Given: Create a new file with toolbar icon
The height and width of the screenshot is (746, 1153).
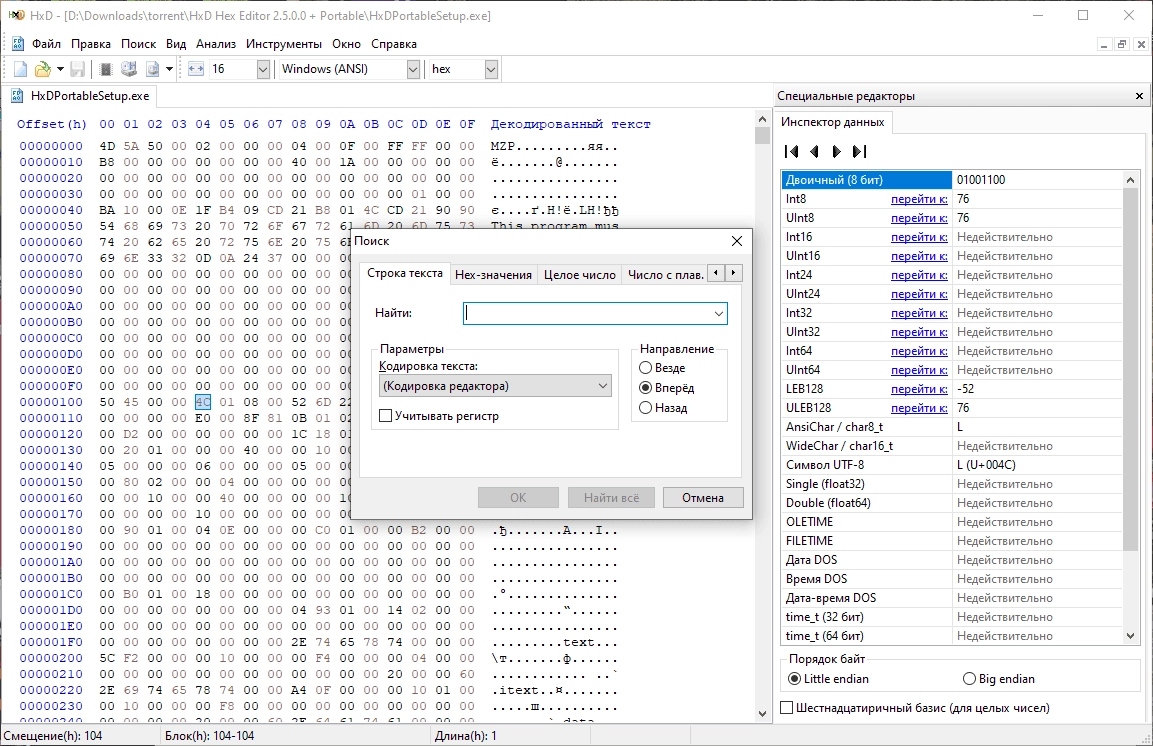Looking at the screenshot, I should click(x=21, y=69).
